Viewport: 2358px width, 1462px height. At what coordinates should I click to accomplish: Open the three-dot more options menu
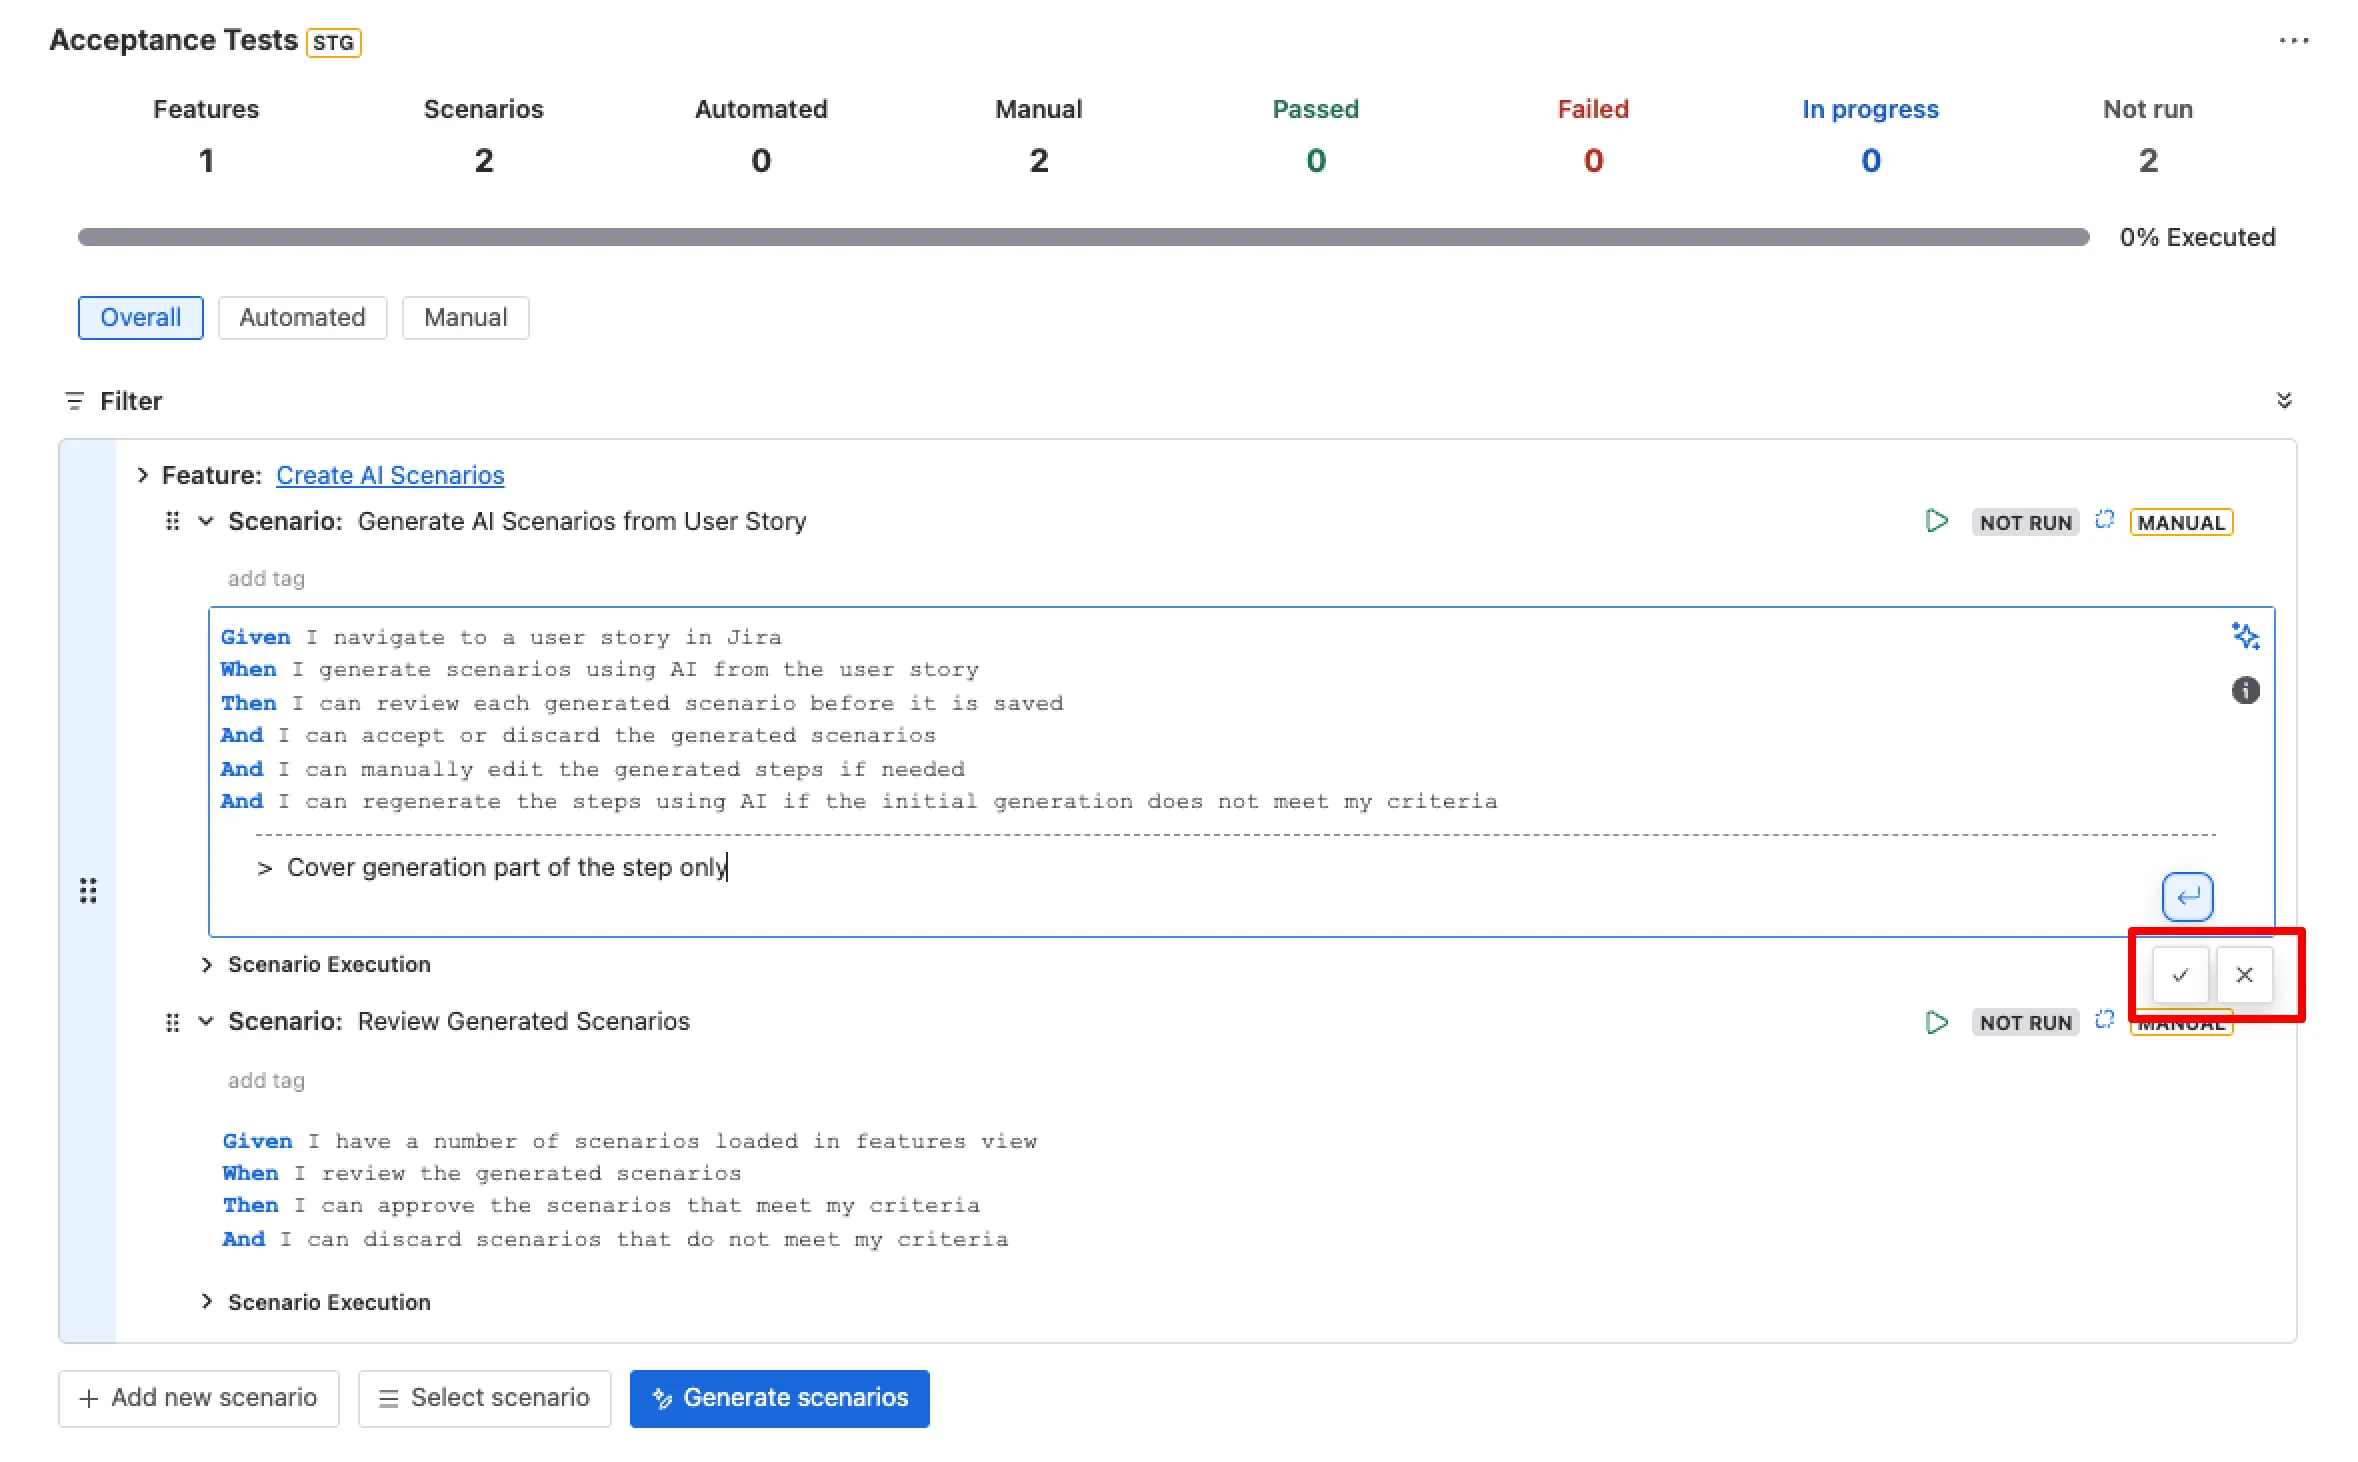[2293, 41]
